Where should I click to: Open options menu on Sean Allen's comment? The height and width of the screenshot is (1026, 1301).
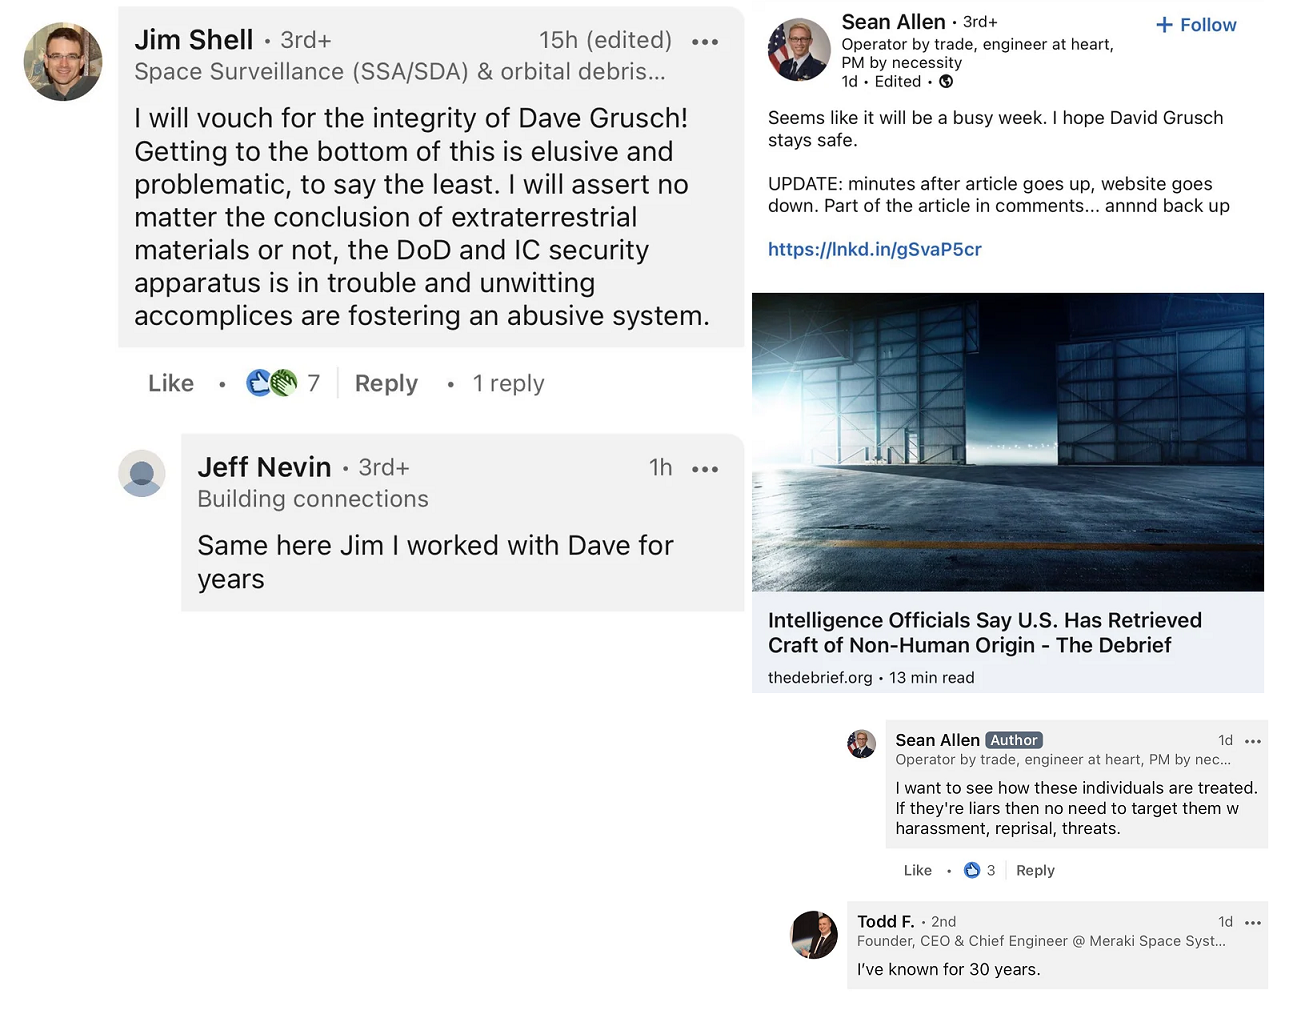point(1253,742)
